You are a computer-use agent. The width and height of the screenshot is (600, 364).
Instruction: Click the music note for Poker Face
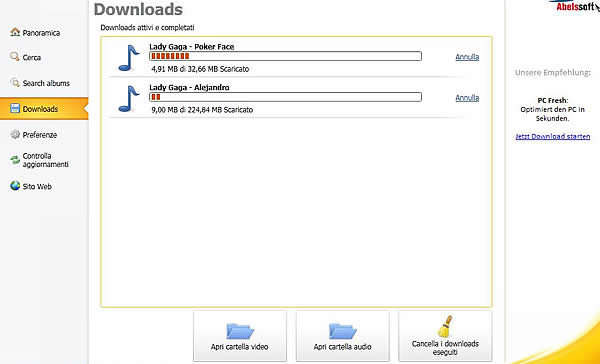[x=129, y=58]
